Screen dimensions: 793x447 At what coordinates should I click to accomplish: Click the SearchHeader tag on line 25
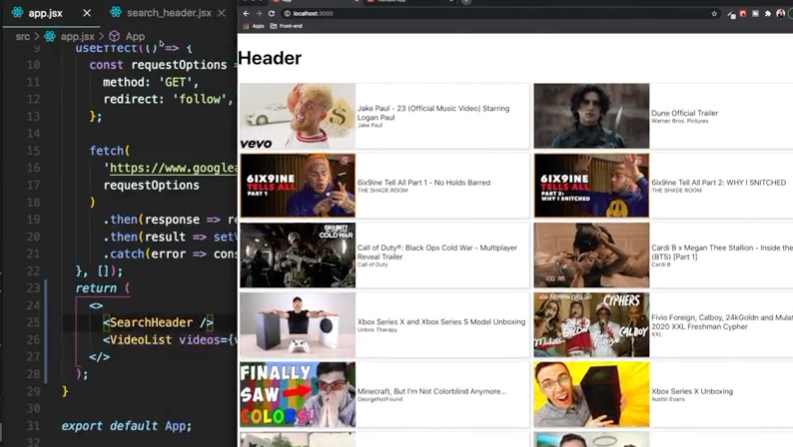[158, 323]
